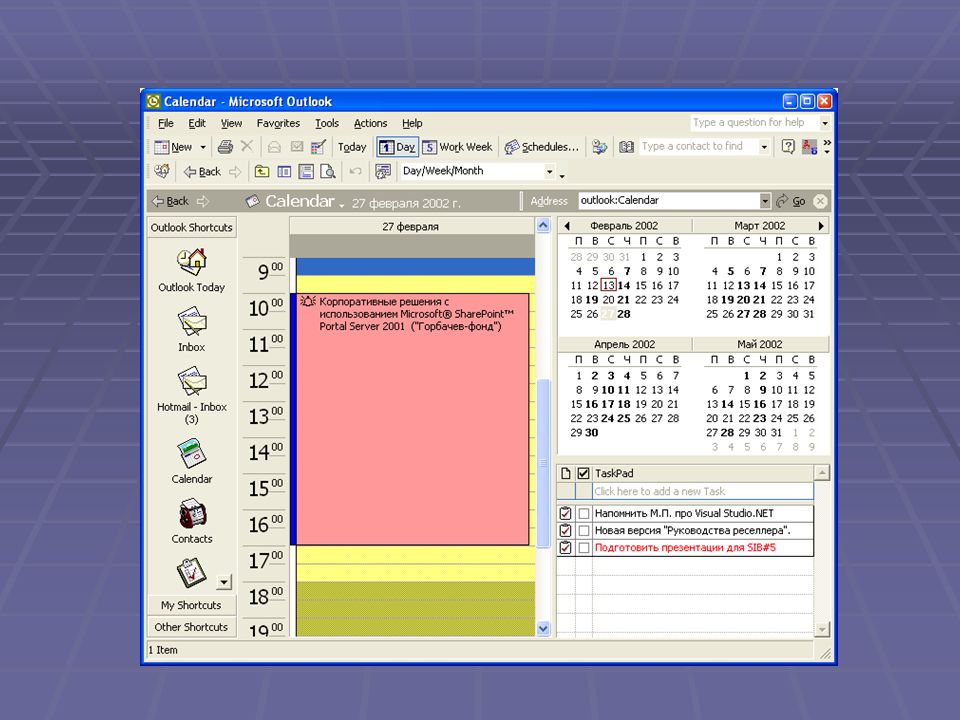Click the Calendar Coloring toolbar icon
The height and width of the screenshot is (720, 960).
[318, 147]
